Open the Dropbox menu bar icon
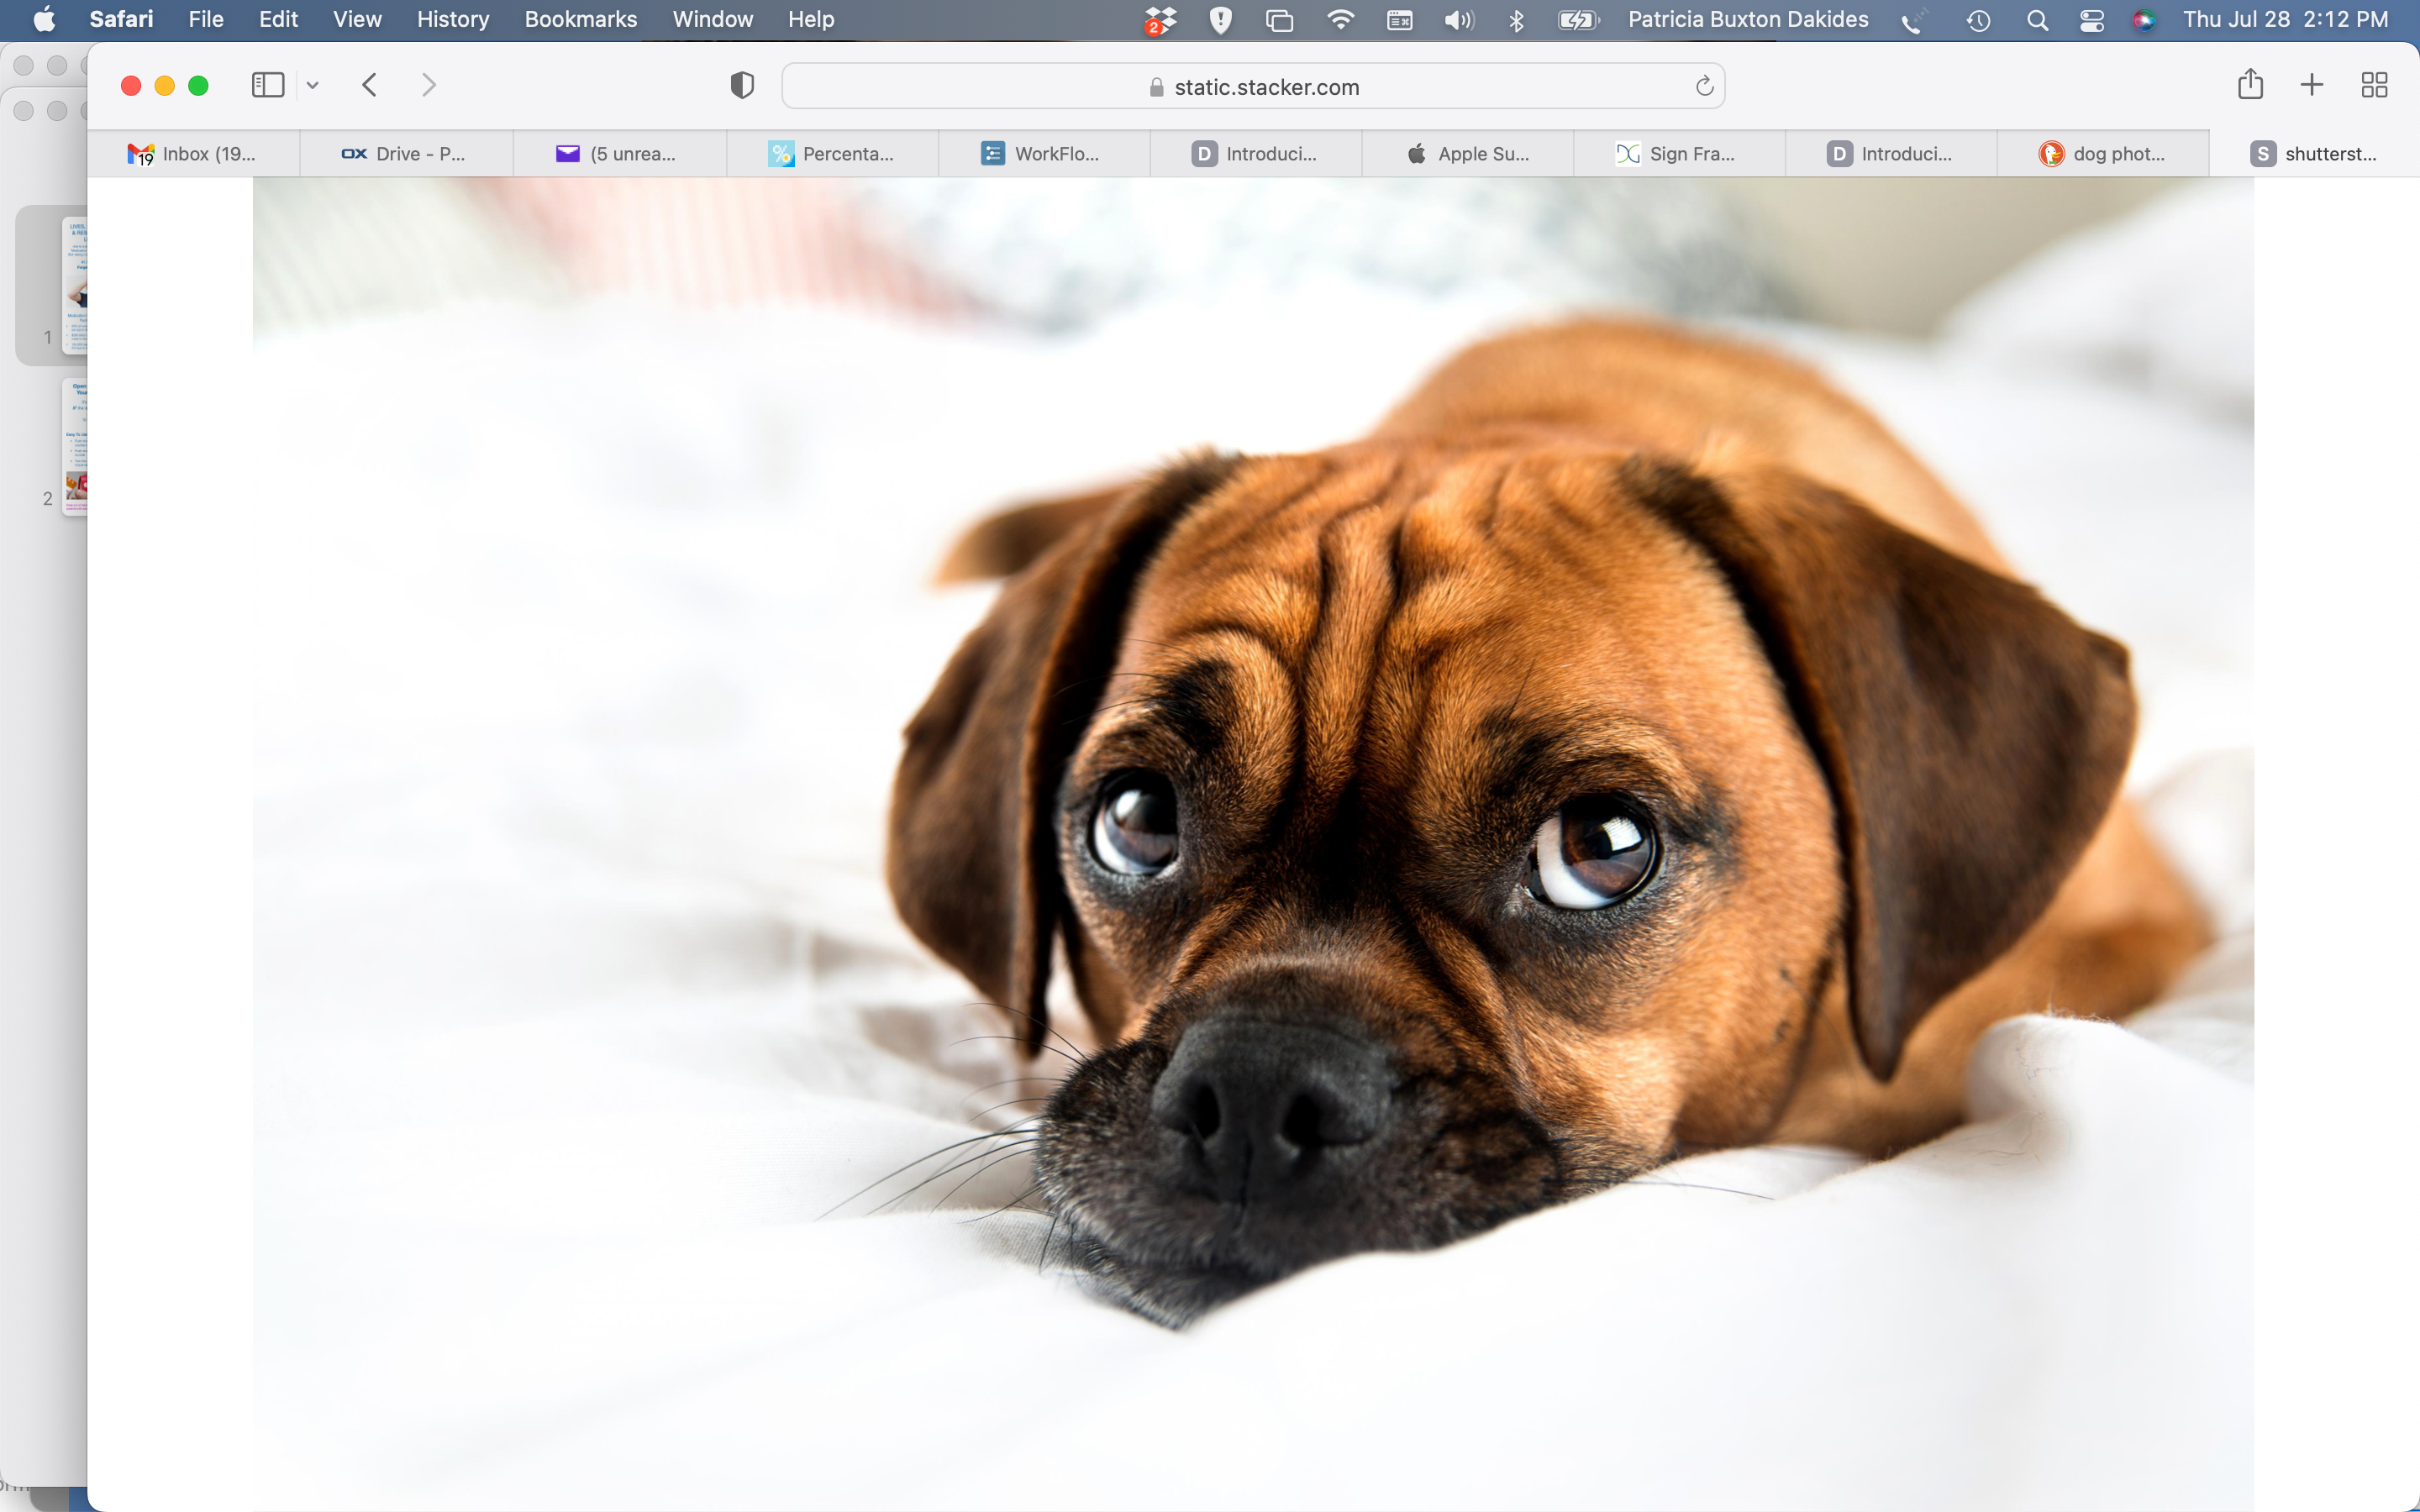Viewport: 2420px width, 1512px height. (x=1160, y=20)
